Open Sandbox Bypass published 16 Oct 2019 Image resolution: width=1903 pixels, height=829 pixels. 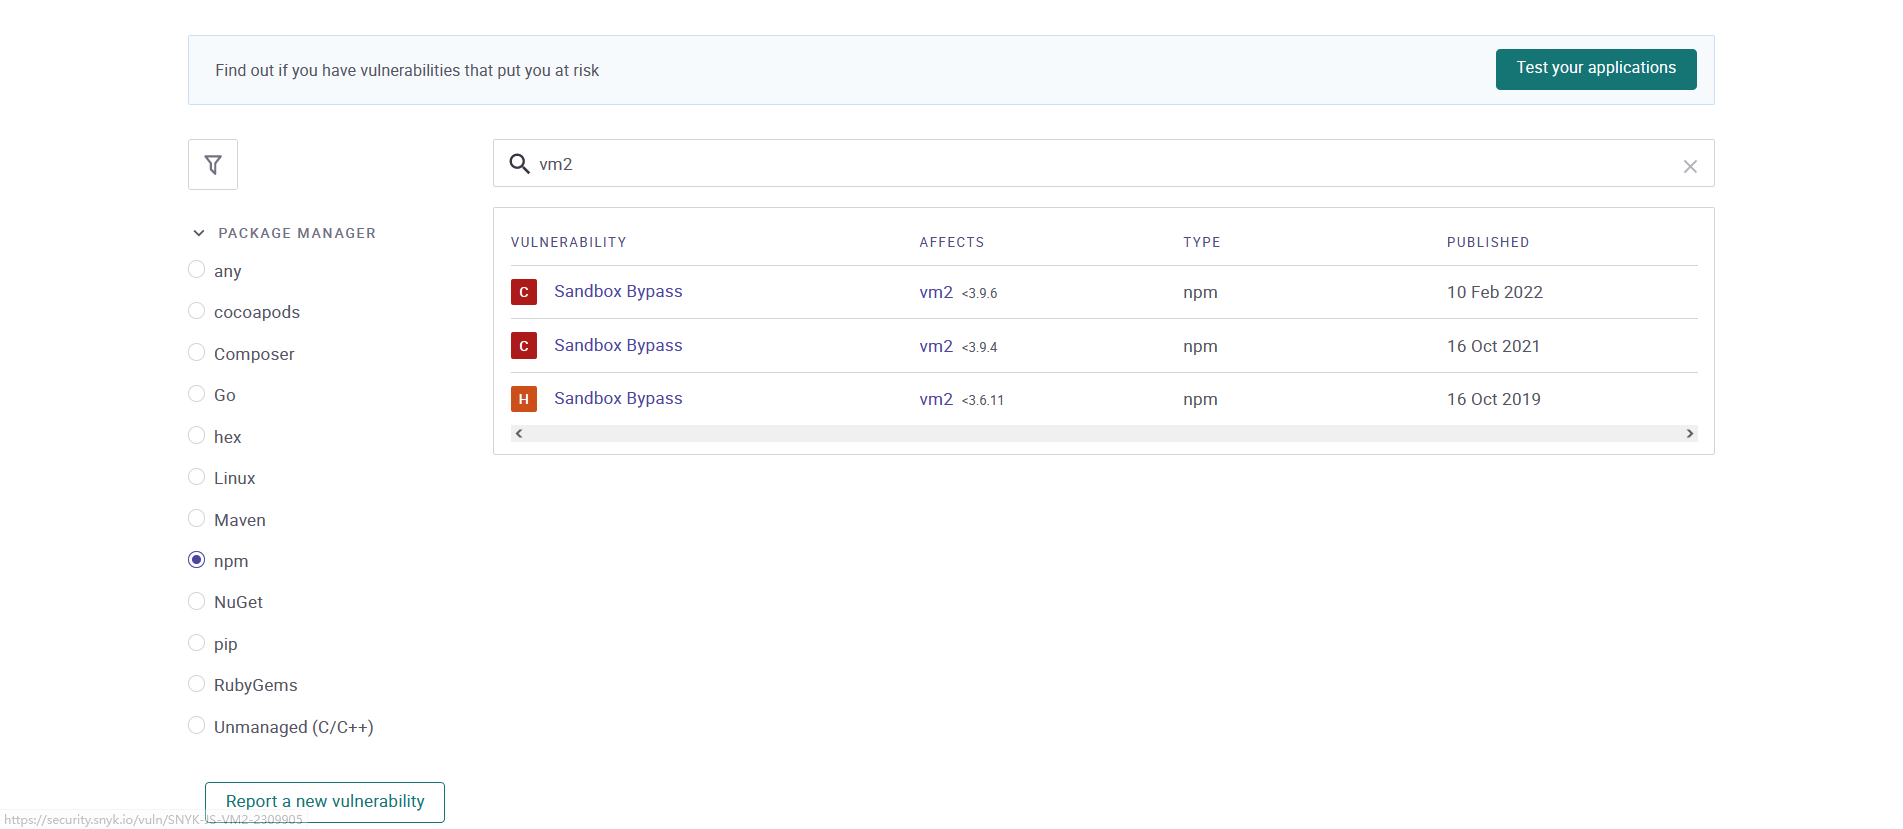(618, 398)
